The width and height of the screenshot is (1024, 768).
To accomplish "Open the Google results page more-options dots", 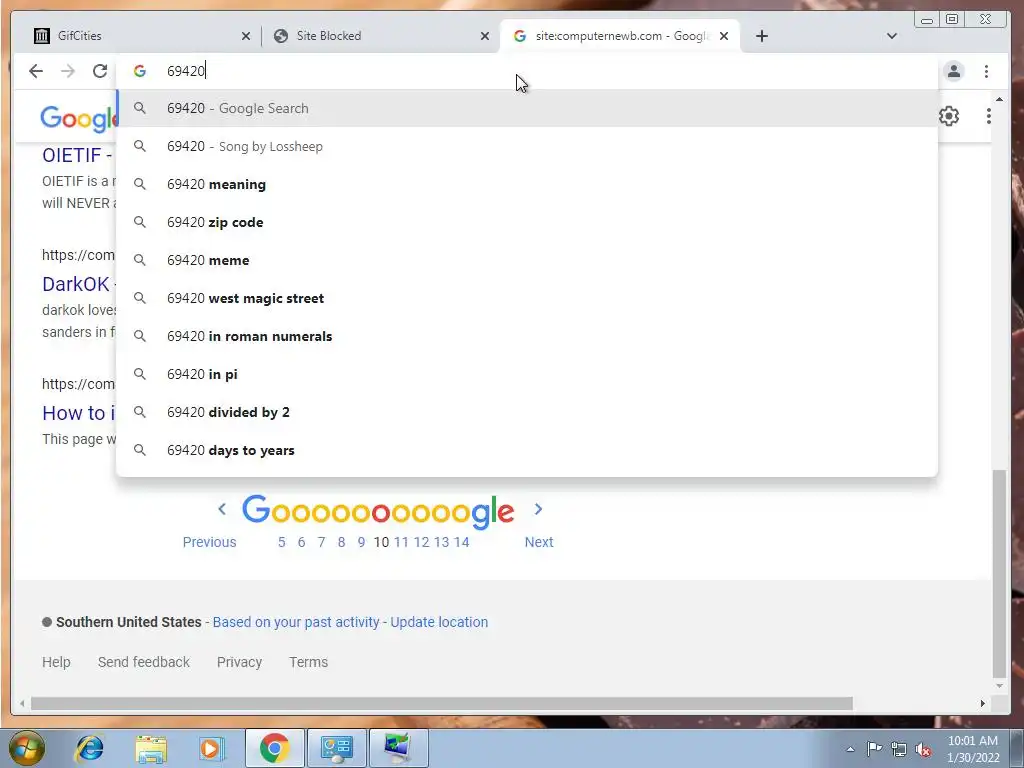I will [x=989, y=116].
